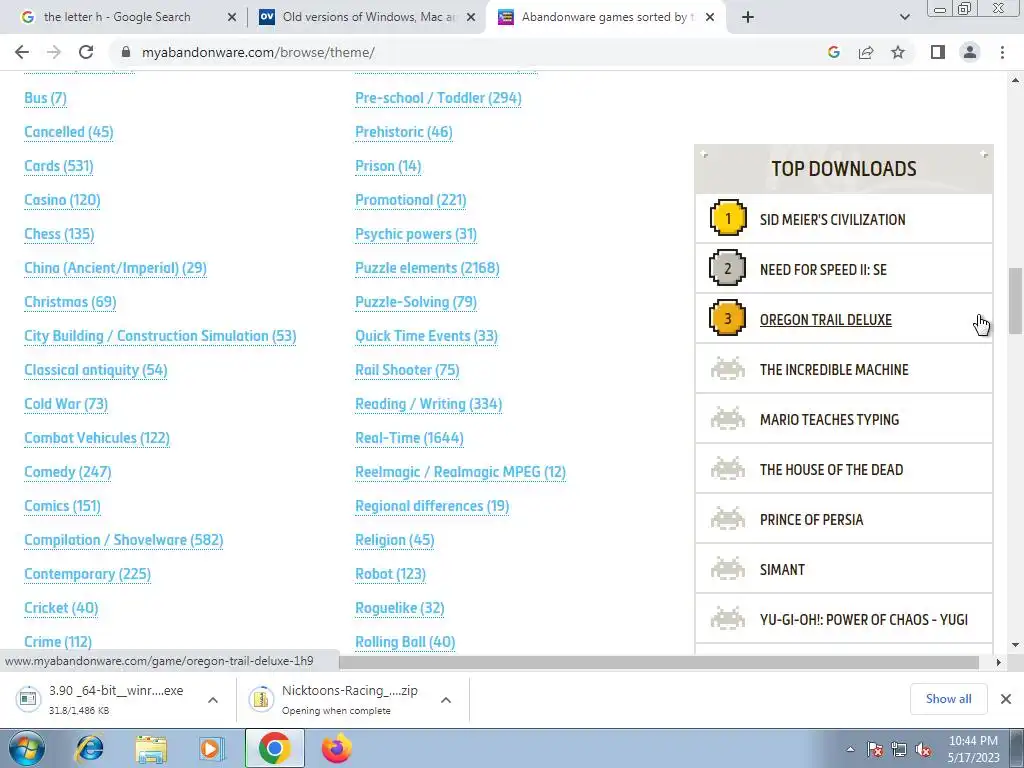The width and height of the screenshot is (1024, 768).
Task: Launch Internet Explorer from the taskbar
Action: point(89,749)
